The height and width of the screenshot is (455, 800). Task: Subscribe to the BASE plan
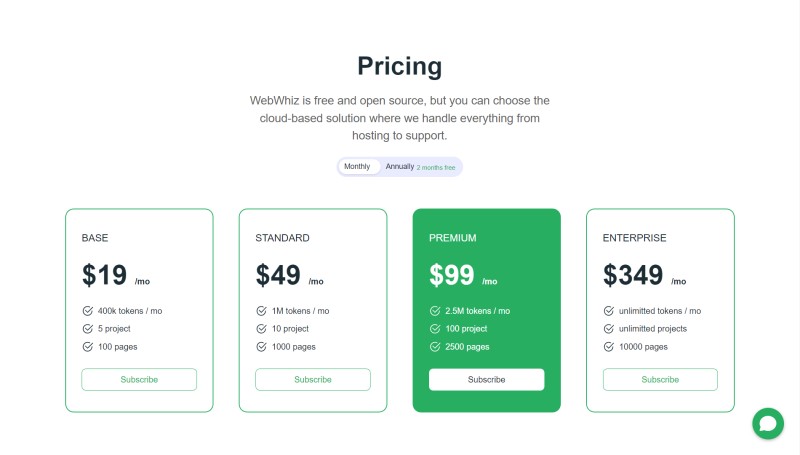(139, 380)
